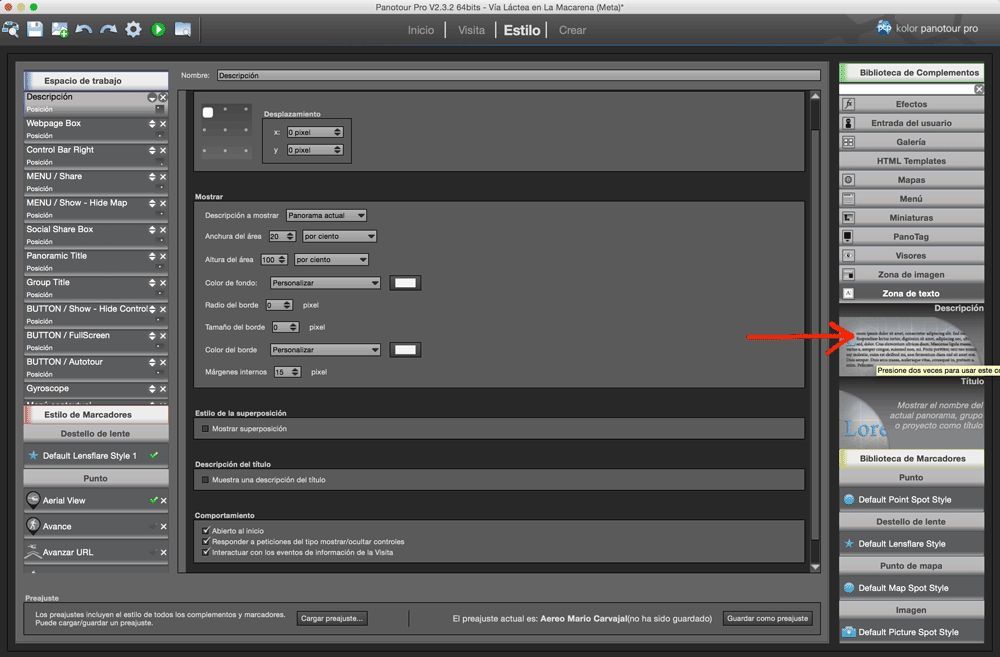The image size is (1000, 657).
Task: Delete the Avanzar URL marker style with X
Action: point(163,553)
